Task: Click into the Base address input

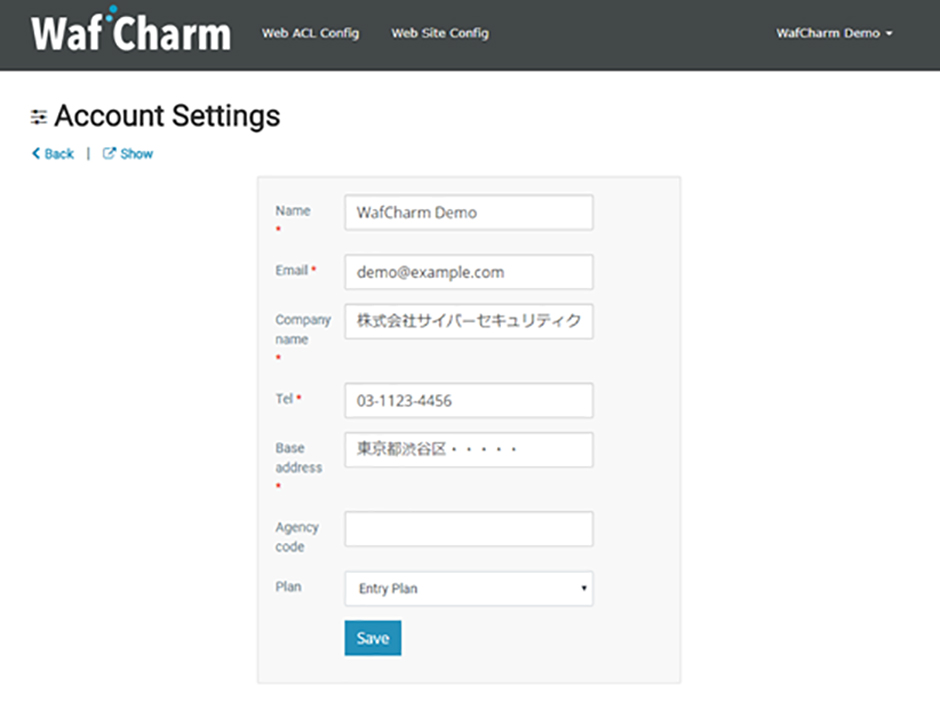Action: click(x=468, y=450)
